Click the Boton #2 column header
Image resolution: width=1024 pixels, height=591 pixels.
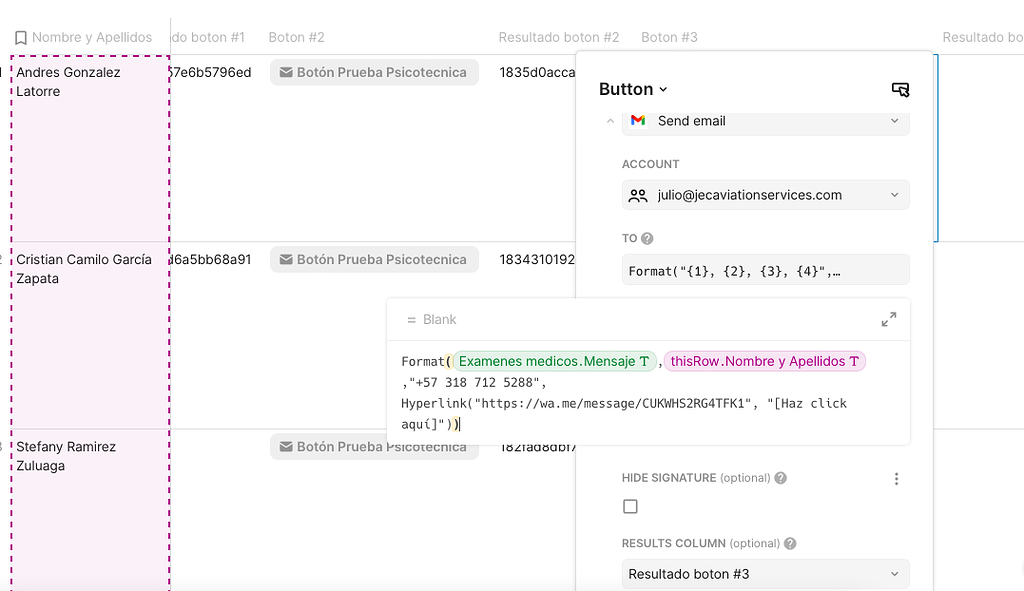(x=296, y=37)
